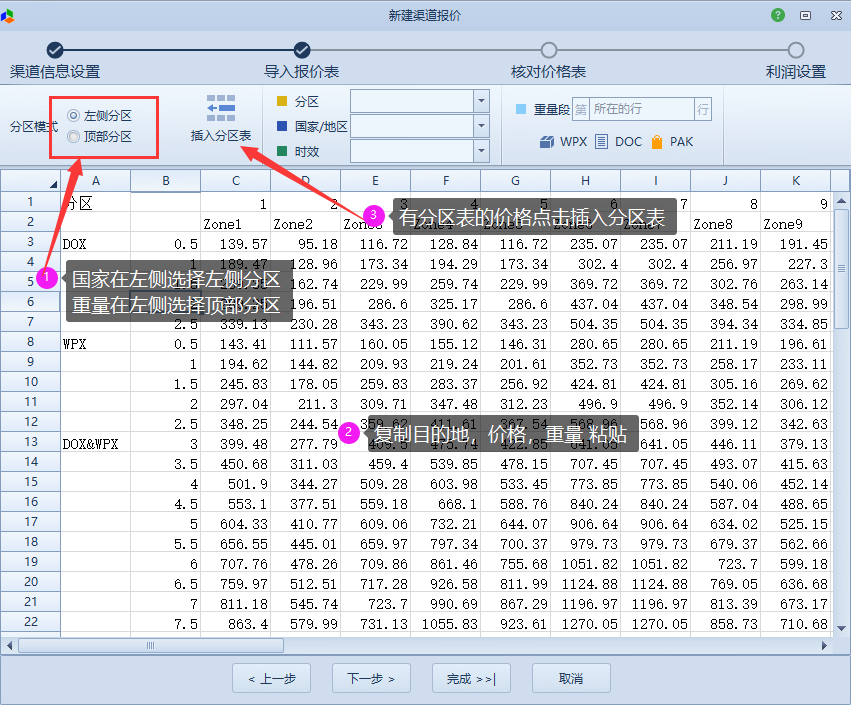Click the 取消 button
This screenshot has height=705, width=851.
coord(571,678)
